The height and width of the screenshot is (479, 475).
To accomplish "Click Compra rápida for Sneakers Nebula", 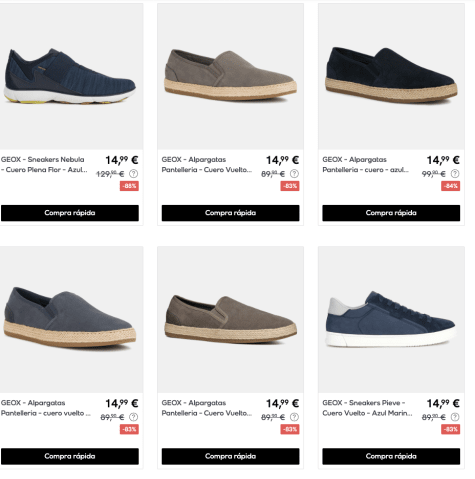I will click(70, 213).
